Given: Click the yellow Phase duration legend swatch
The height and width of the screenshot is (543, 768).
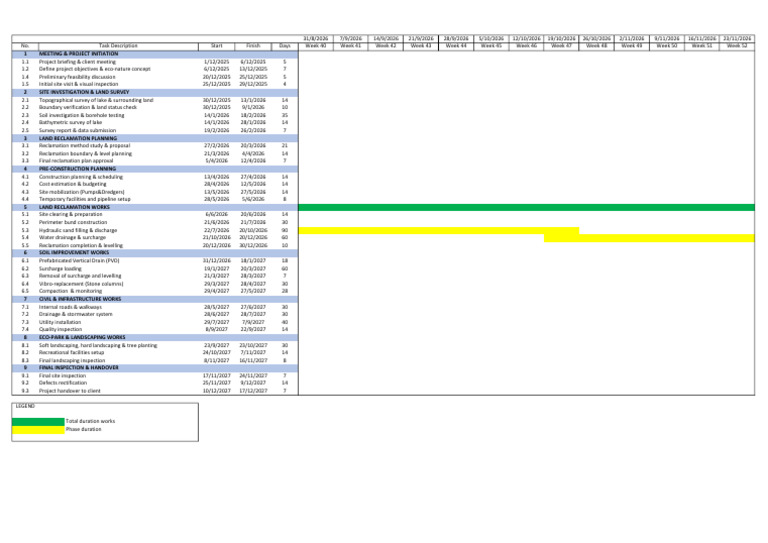Looking at the screenshot, I should pyautogui.click(x=38, y=430).
